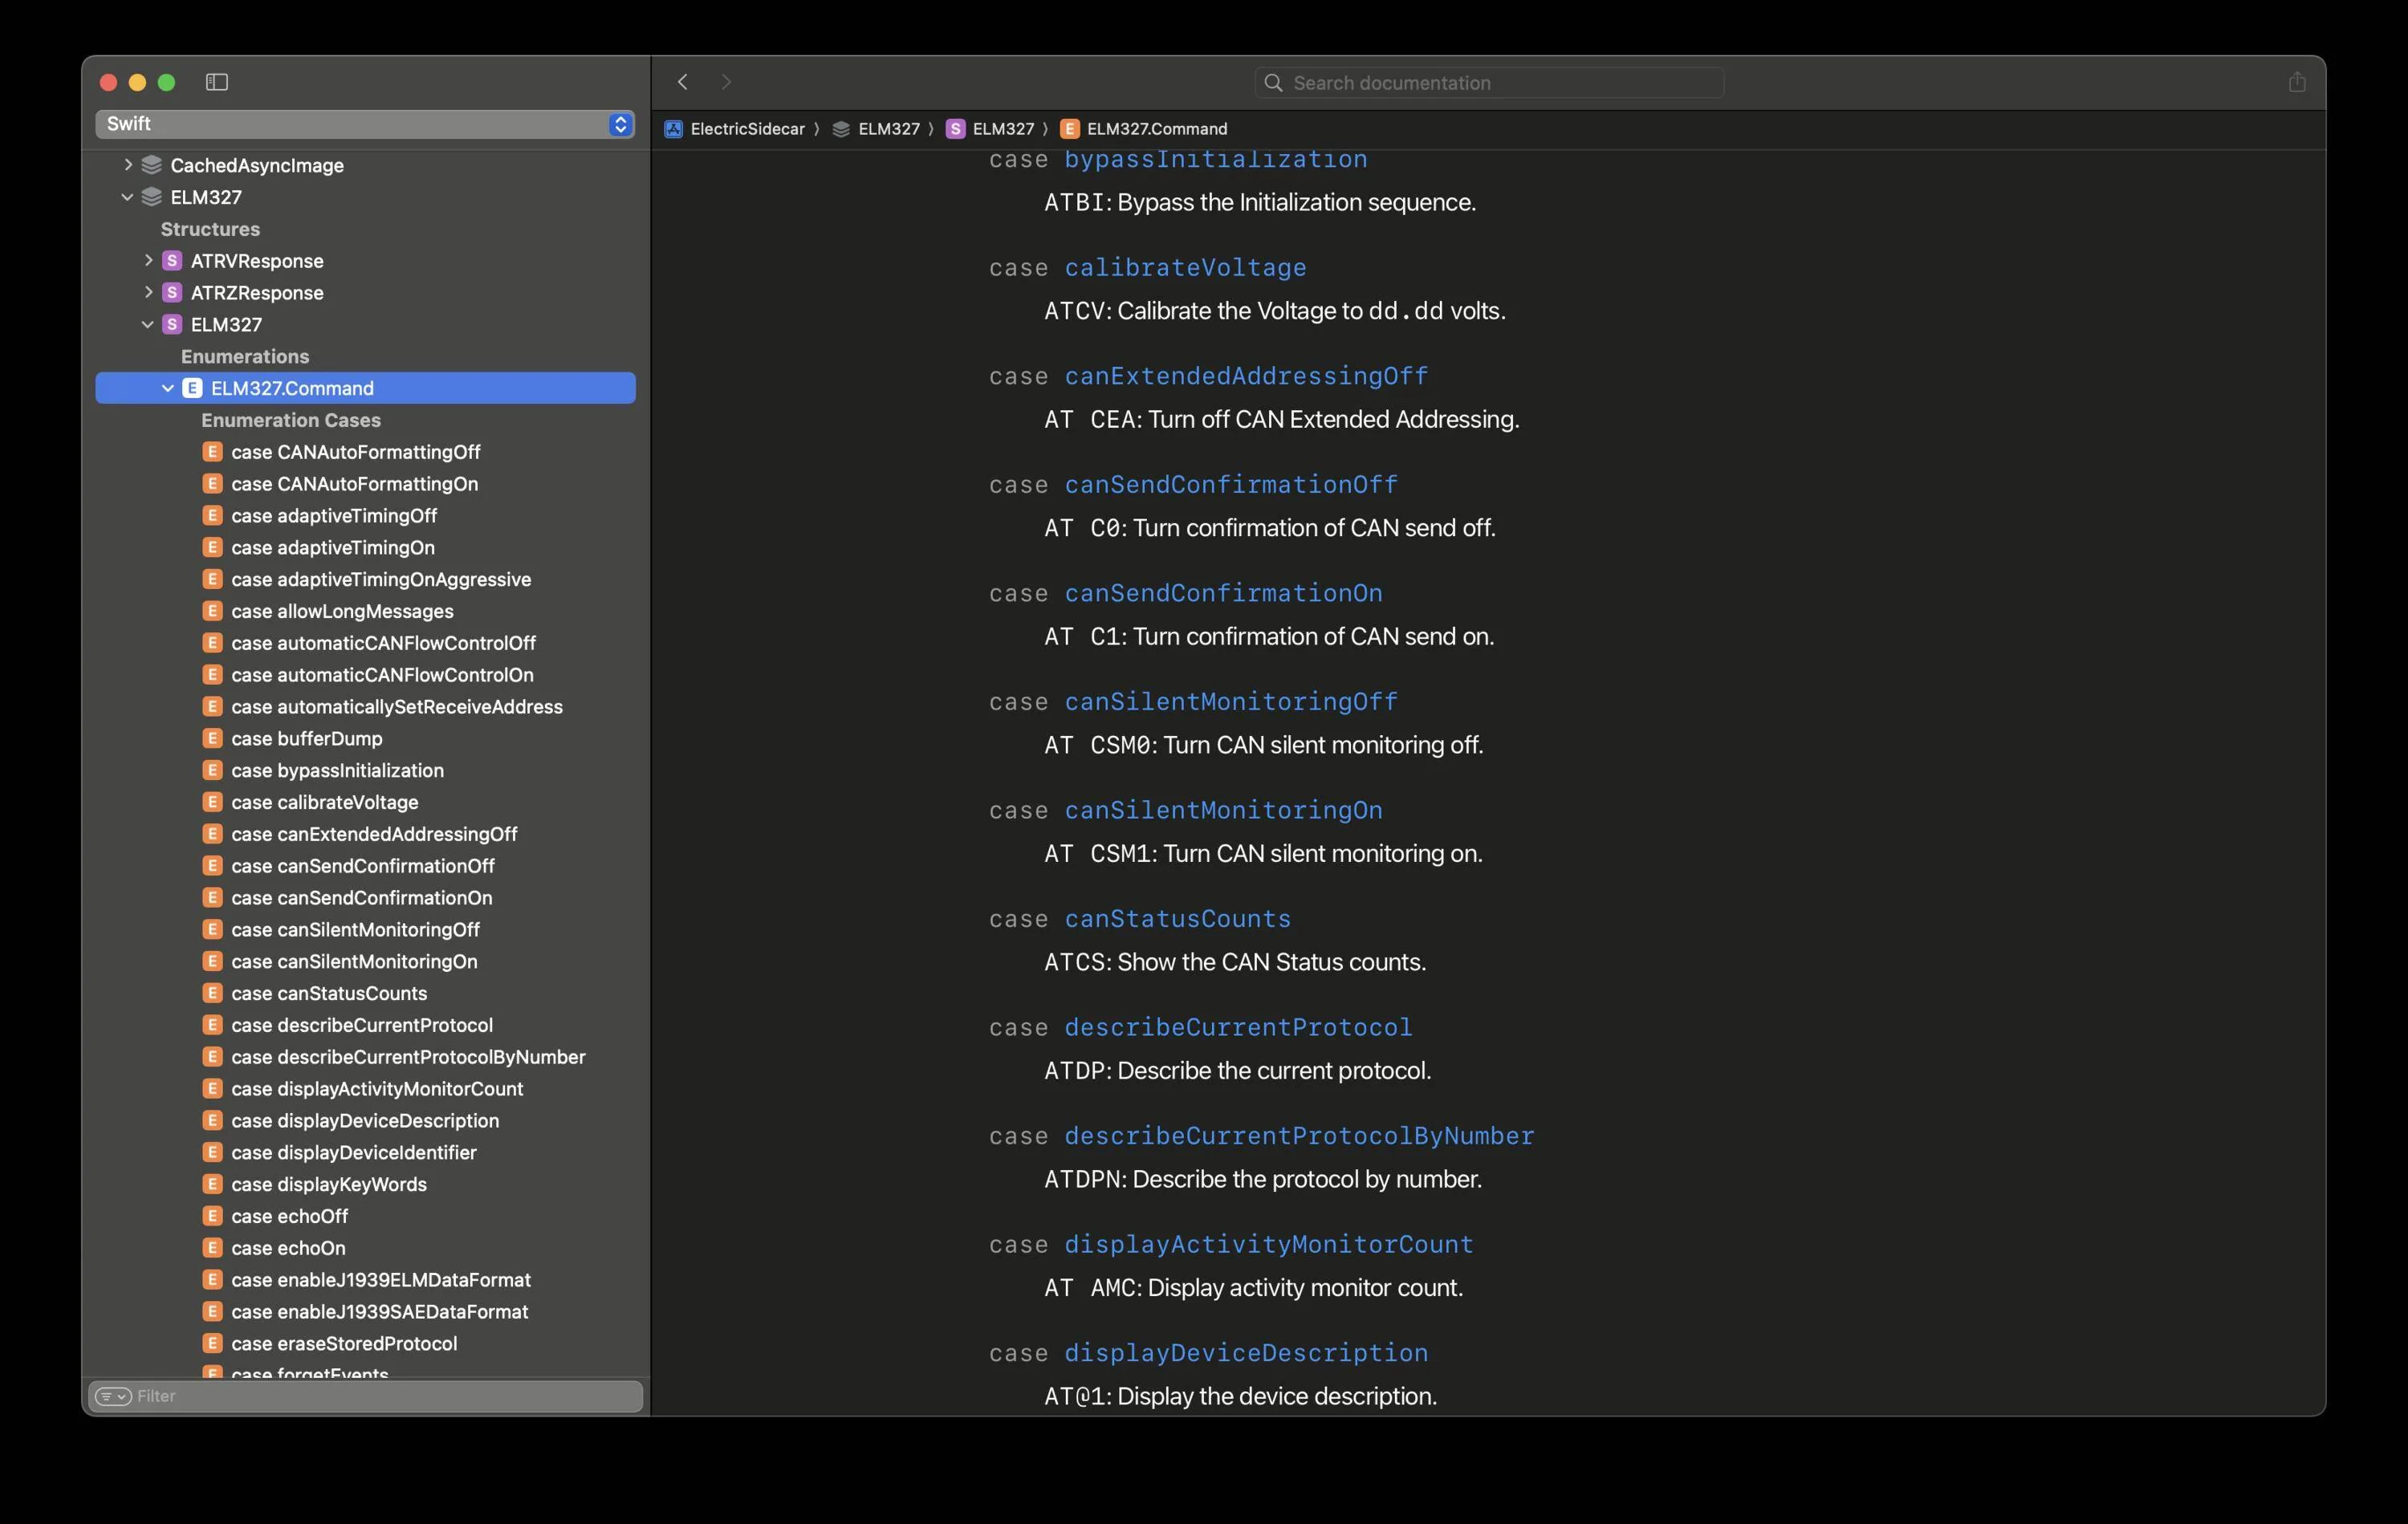Select case adaptiveTimingOnAggressive in sidebar
Screen dimensions: 2408x1524
(x=381, y=579)
